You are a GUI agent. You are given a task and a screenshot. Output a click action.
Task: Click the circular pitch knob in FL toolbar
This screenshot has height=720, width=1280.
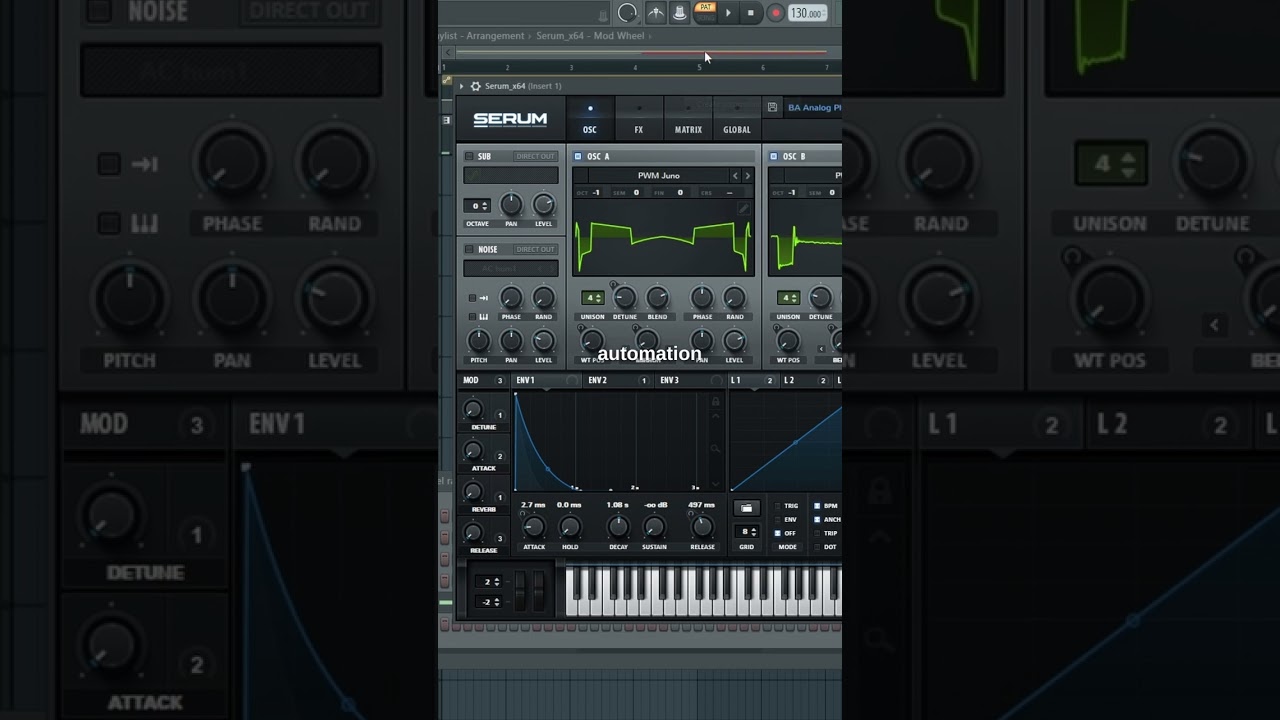[627, 13]
